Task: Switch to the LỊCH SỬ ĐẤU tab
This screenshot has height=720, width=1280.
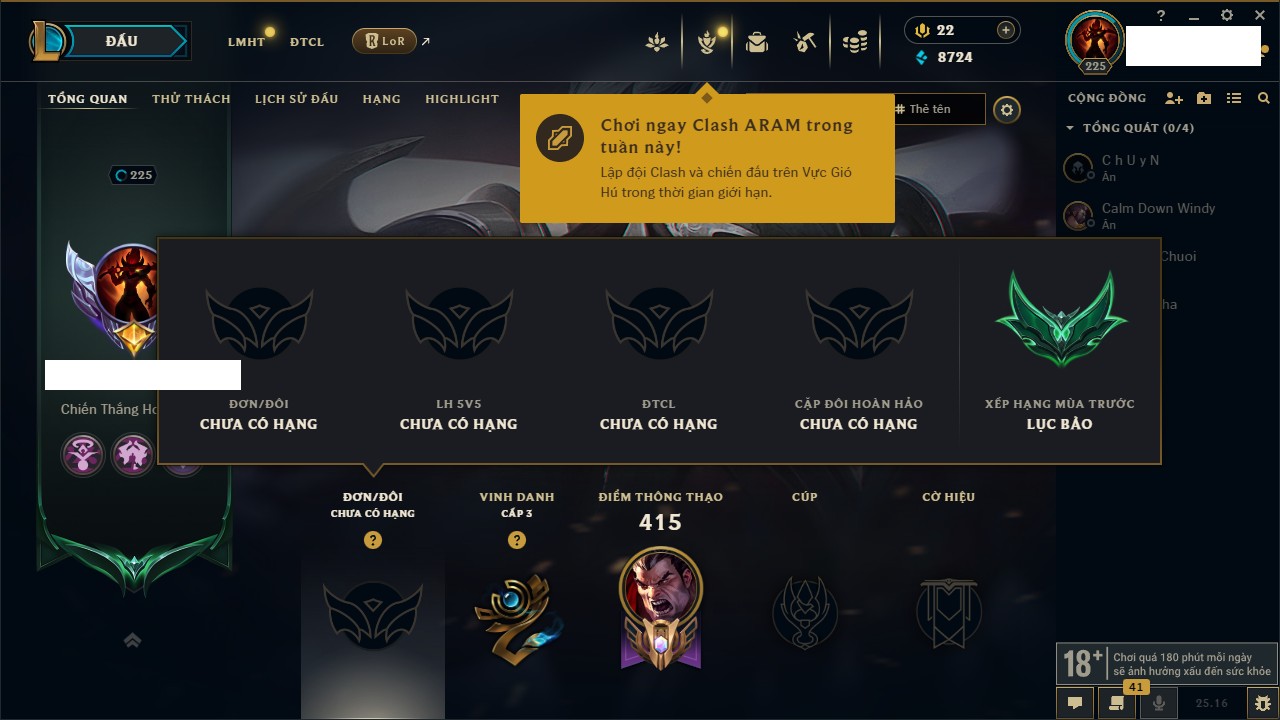Action: click(x=296, y=99)
